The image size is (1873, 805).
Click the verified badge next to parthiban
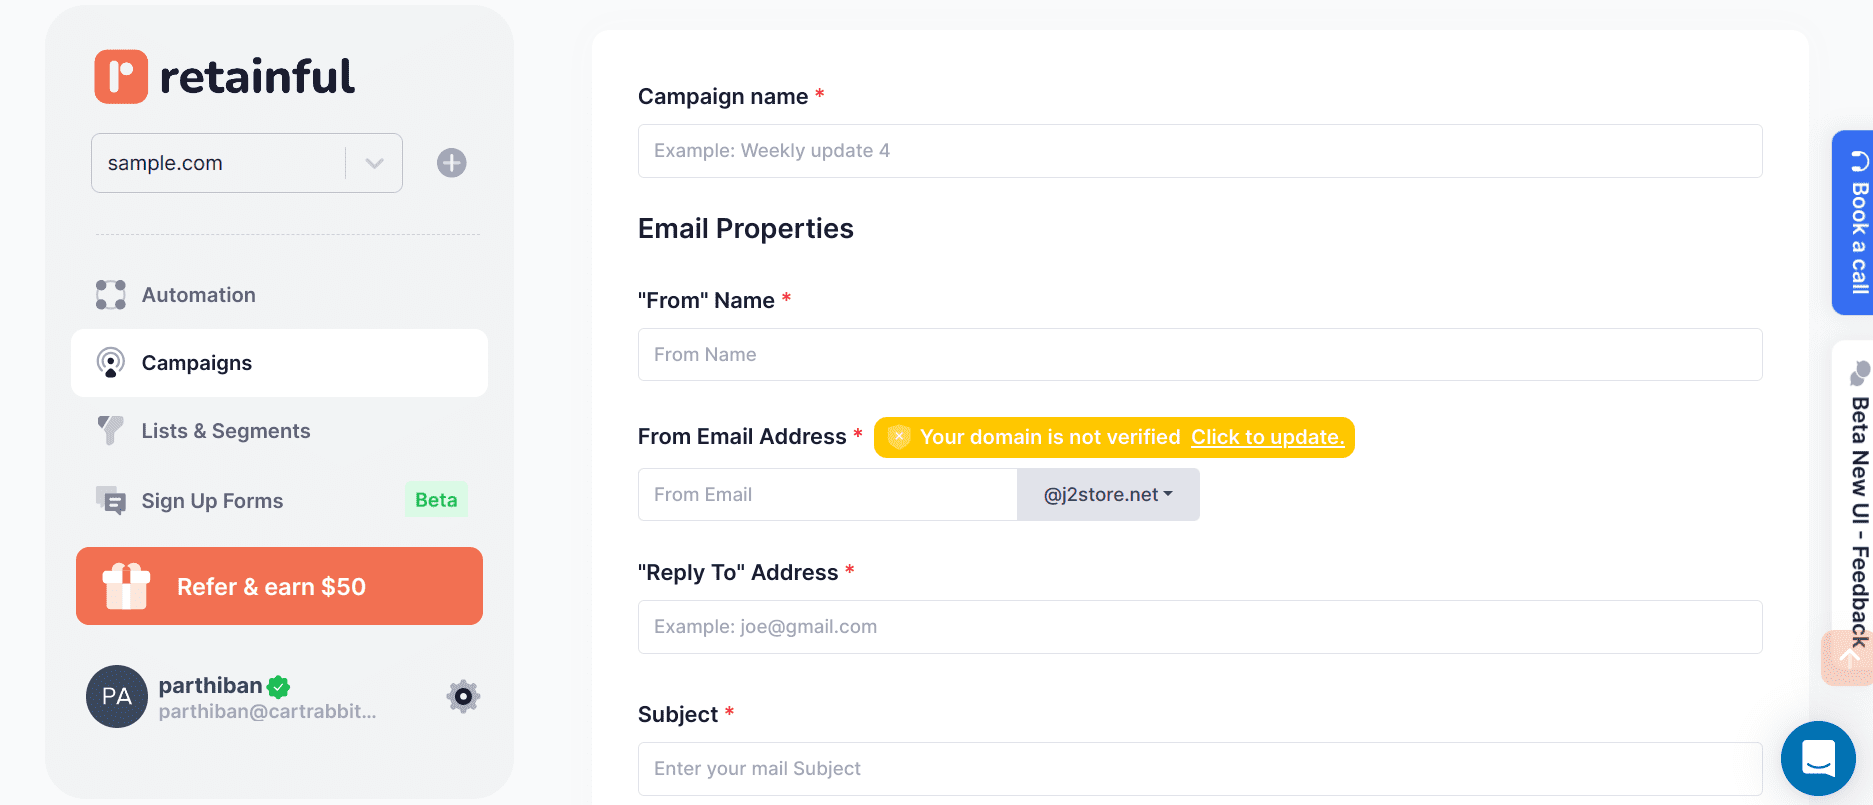(279, 685)
